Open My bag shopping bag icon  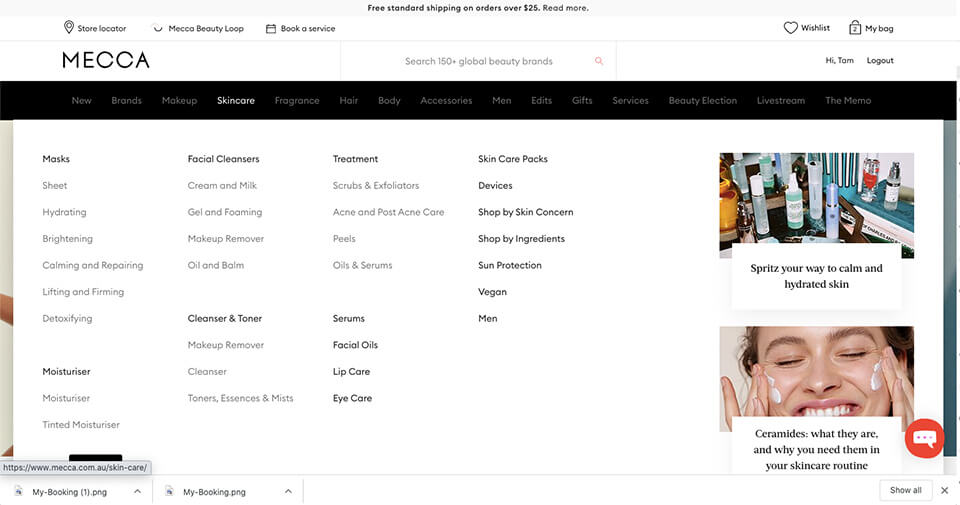(x=855, y=28)
